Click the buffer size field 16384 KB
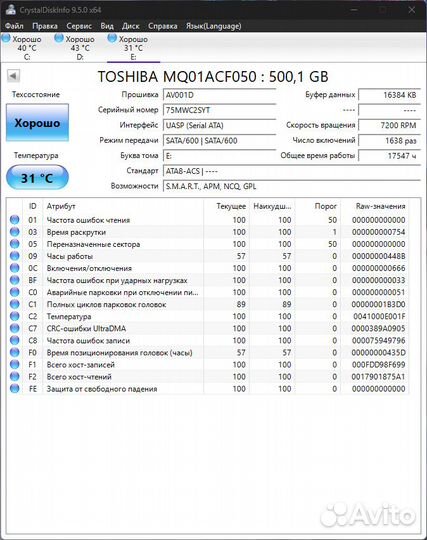427x540 pixels. pyautogui.click(x=389, y=95)
